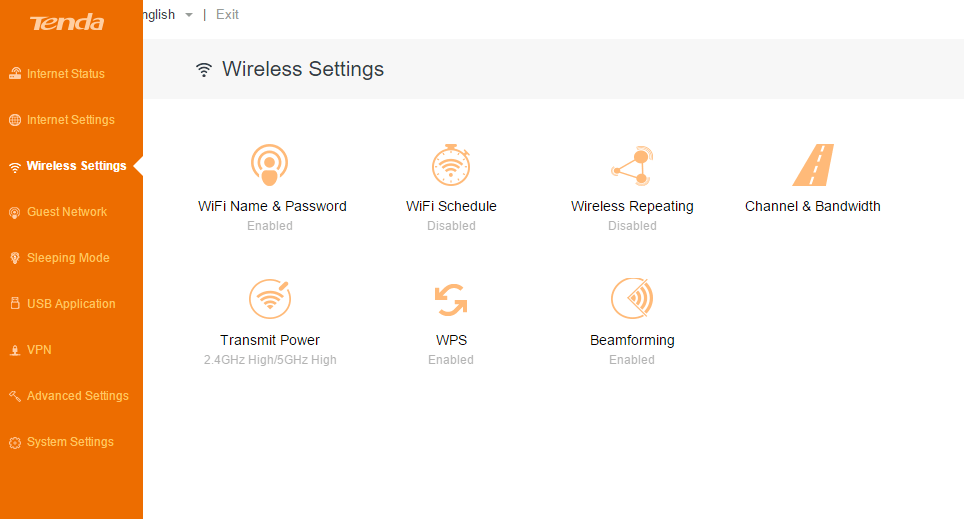Viewport: 964px width, 519px height.
Task: Open System Settings in sidebar
Action: [70, 442]
